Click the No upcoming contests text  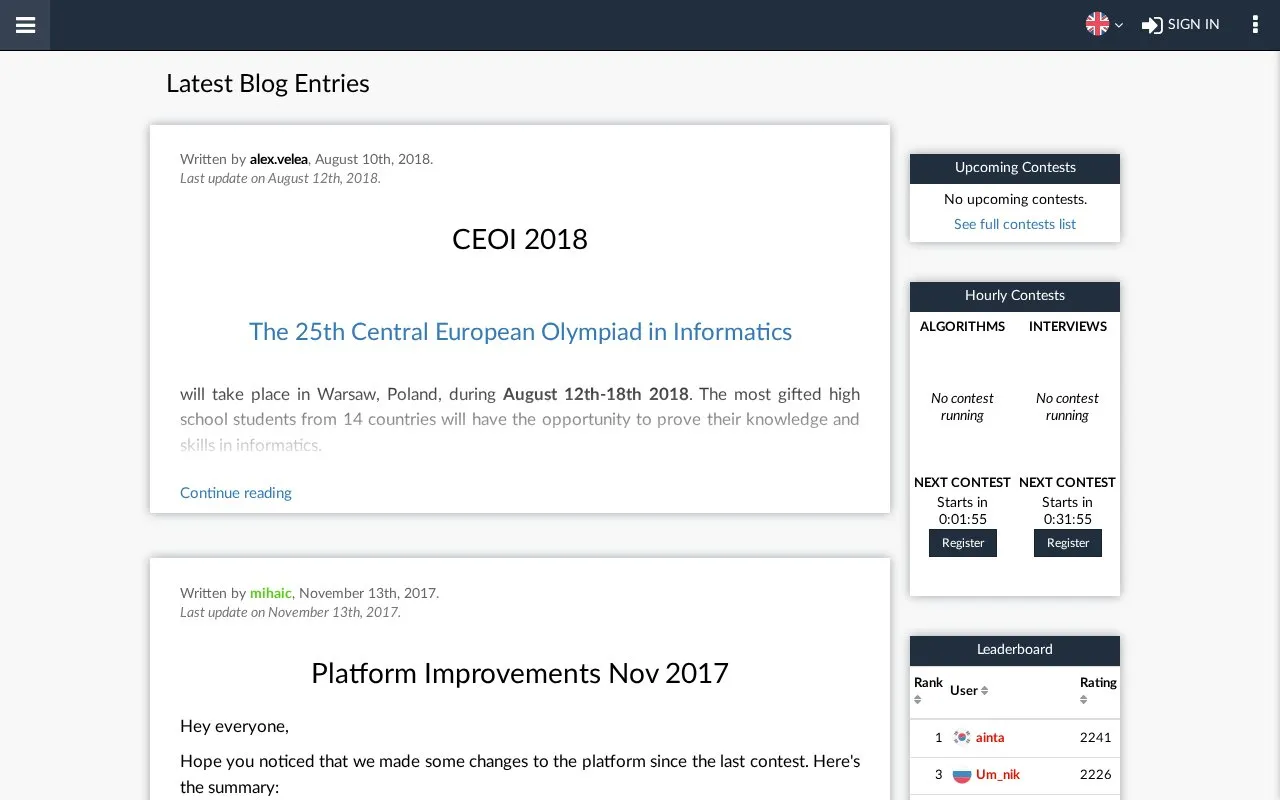[1015, 200]
